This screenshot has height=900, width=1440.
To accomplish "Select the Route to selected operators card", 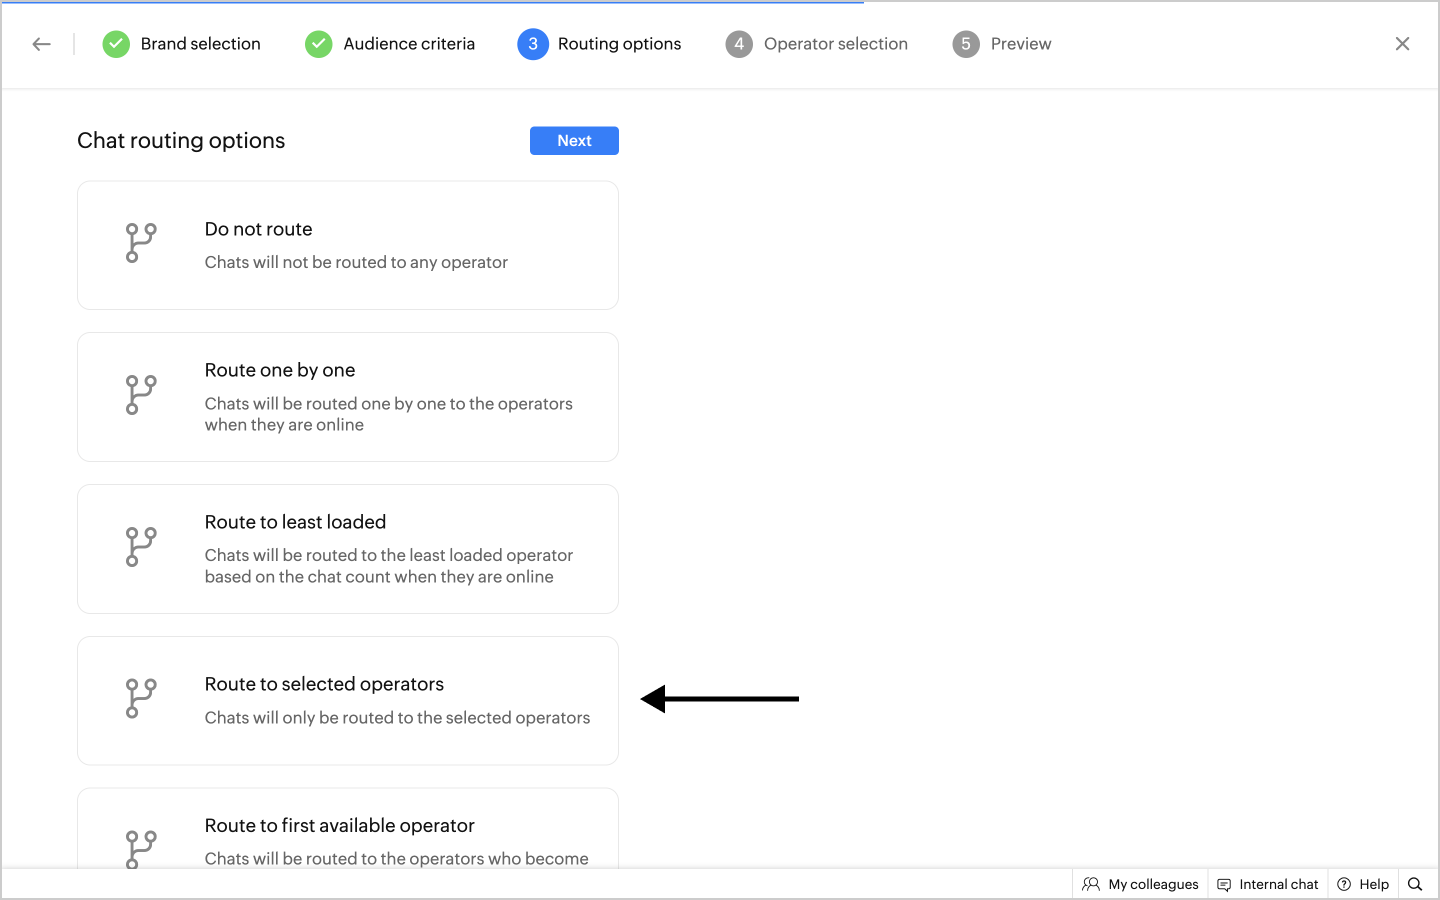I will pos(348,701).
